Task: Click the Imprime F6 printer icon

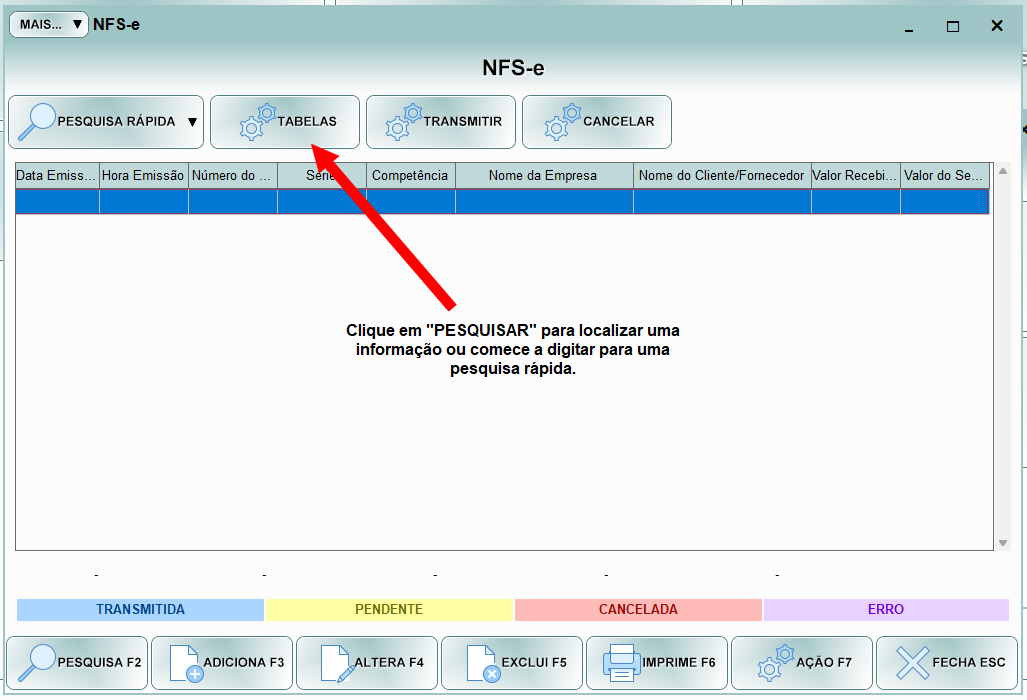Action: tap(621, 662)
